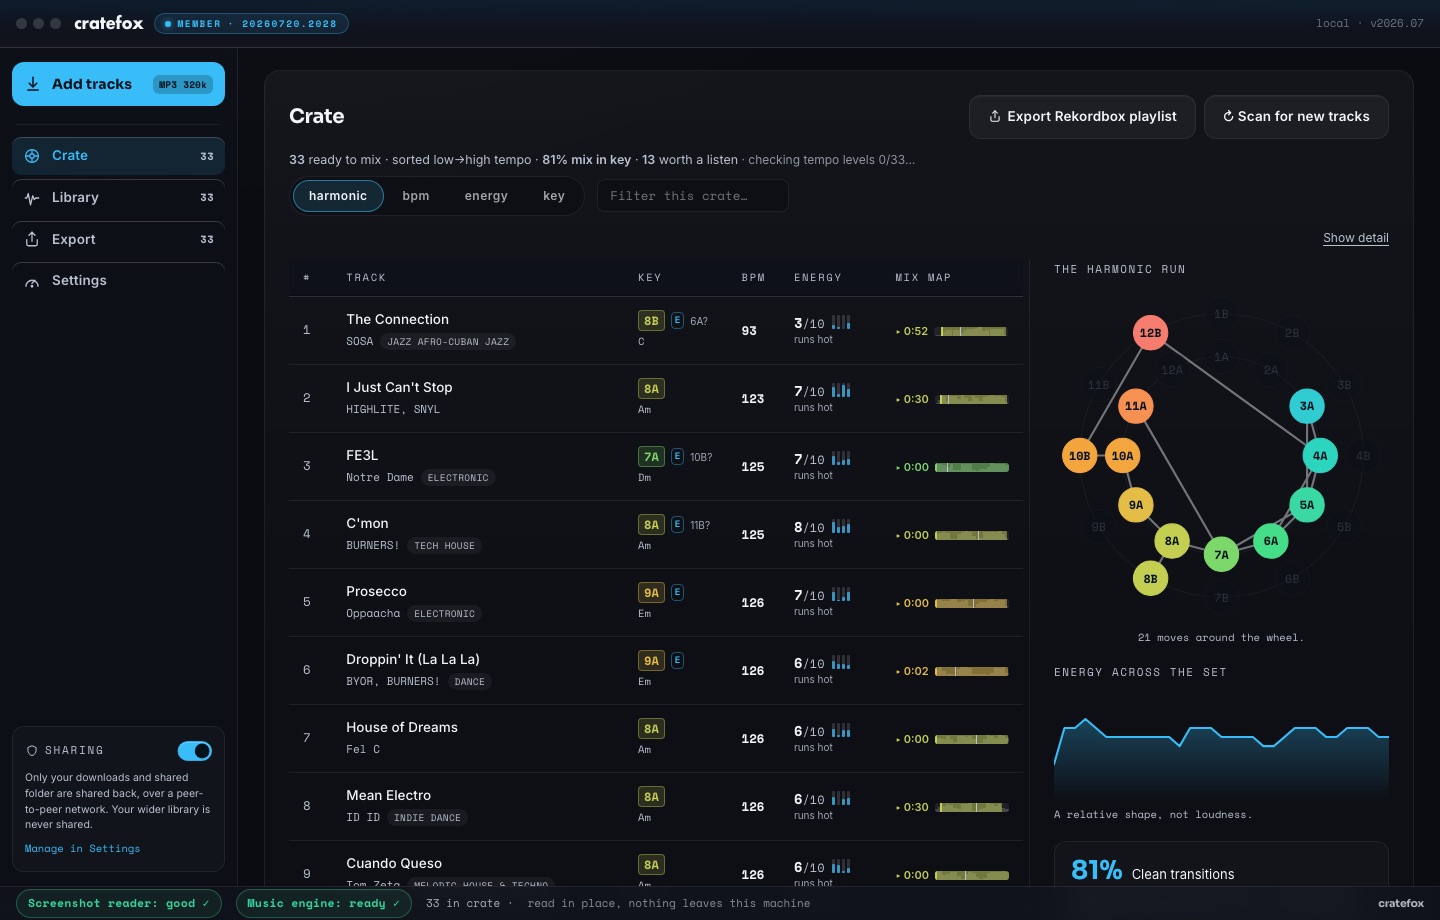Select the House of Dreams track title
Image resolution: width=1440 pixels, height=920 pixels.
(402, 728)
